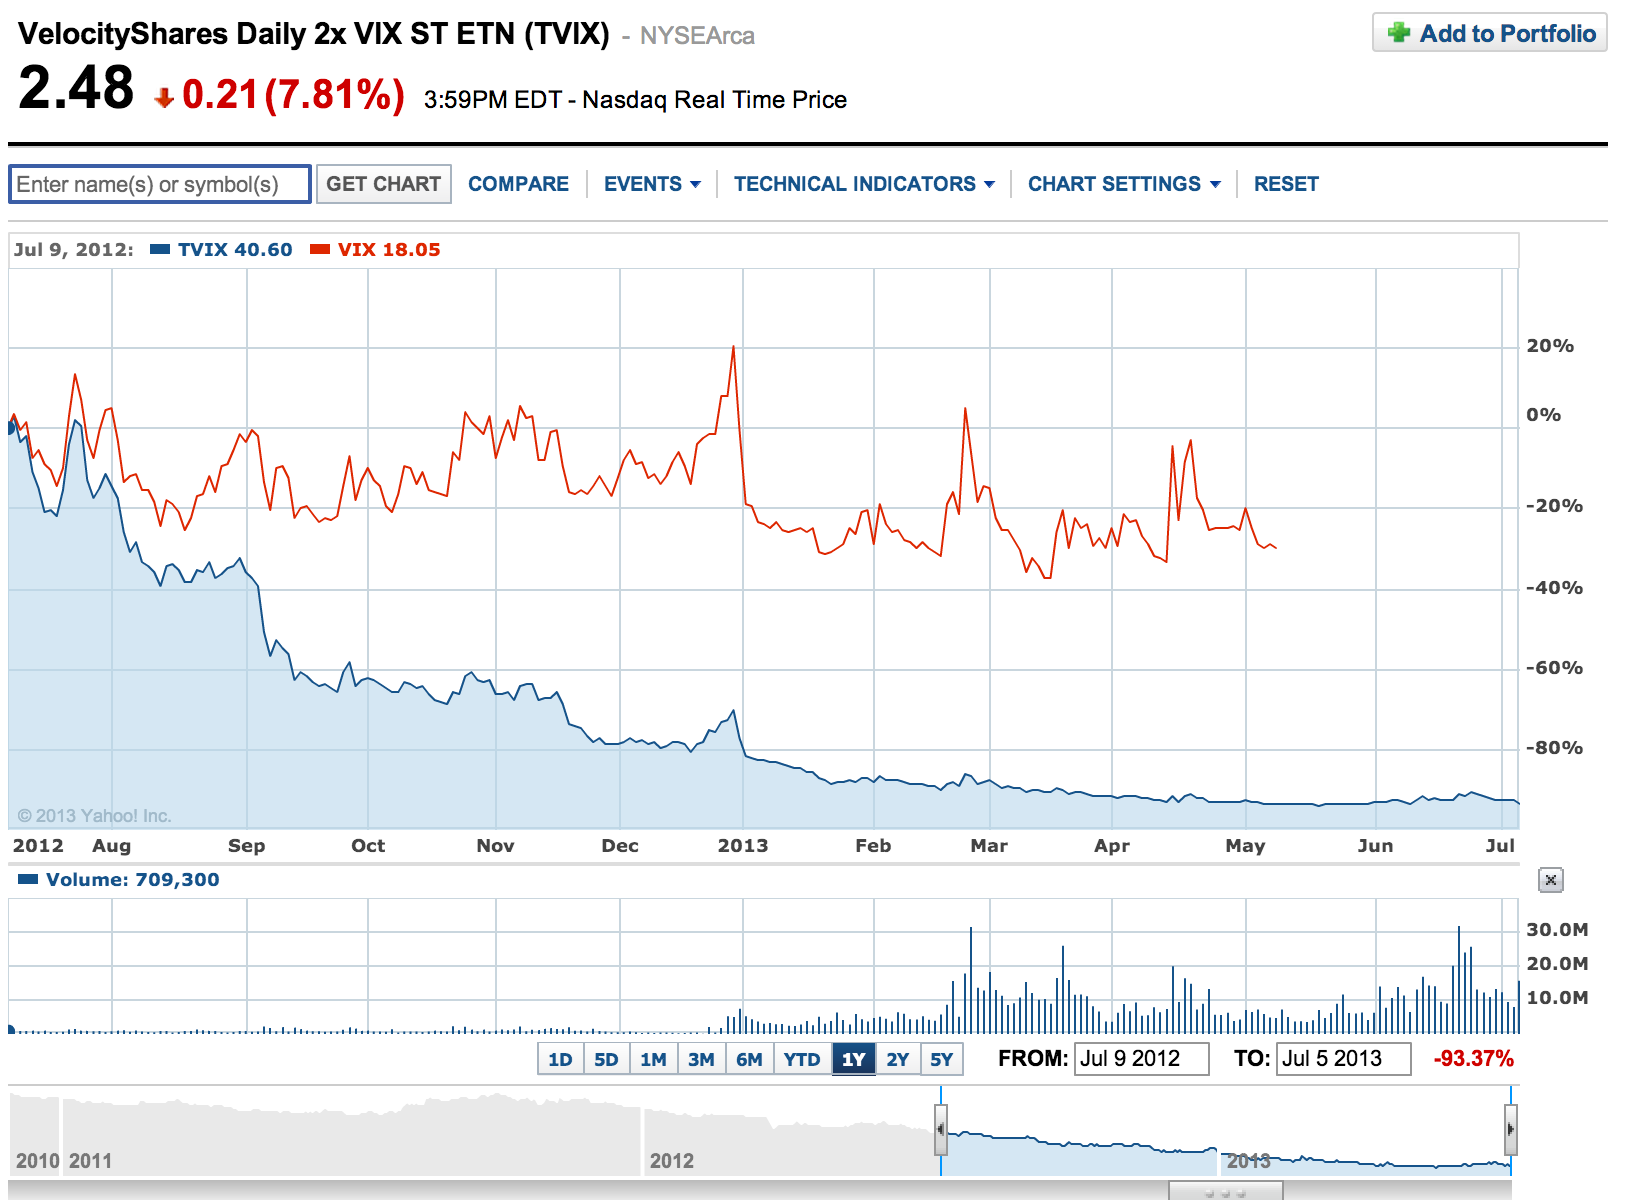Open the CHART SETTINGS dropdown
1626x1200 pixels.
click(x=1124, y=184)
